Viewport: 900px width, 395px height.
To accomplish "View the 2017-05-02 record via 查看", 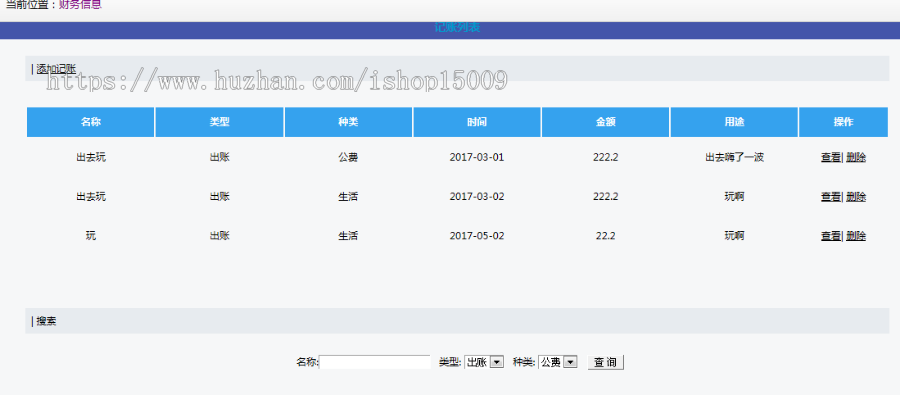I will click(x=830, y=235).
